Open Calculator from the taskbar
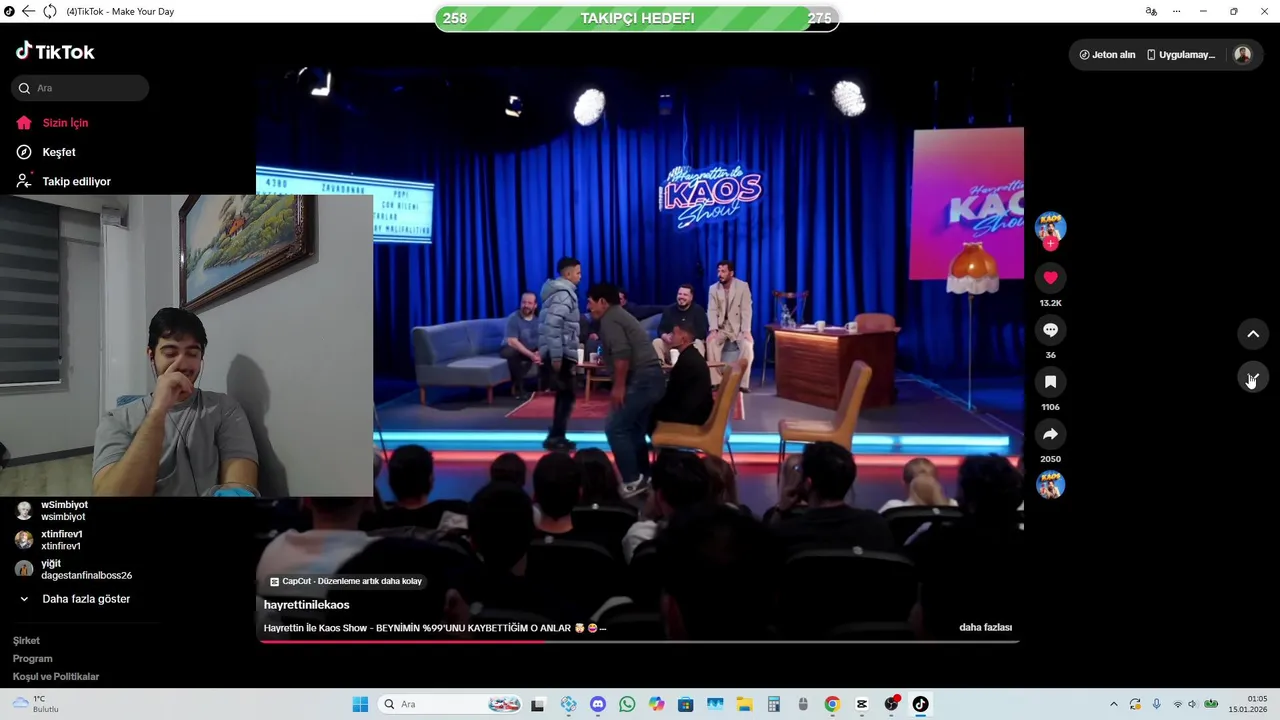Screen dimensions: 1280x720 point(773,704)
